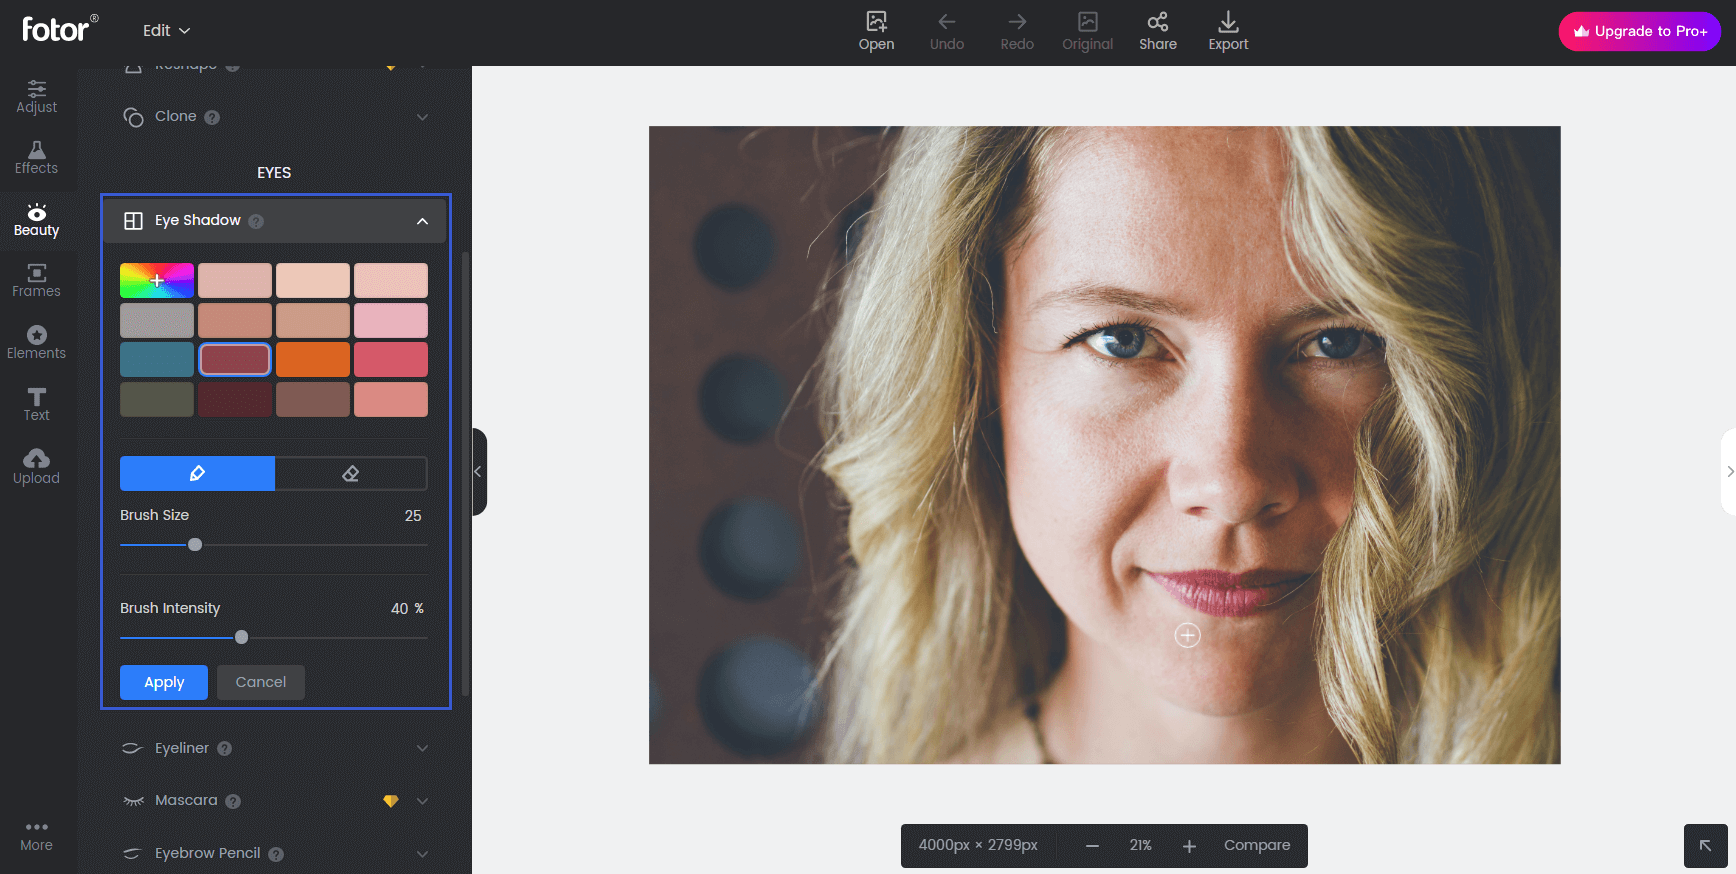Select the orange eye shadow swatch

pyautogui.click(x=313, y=360)
